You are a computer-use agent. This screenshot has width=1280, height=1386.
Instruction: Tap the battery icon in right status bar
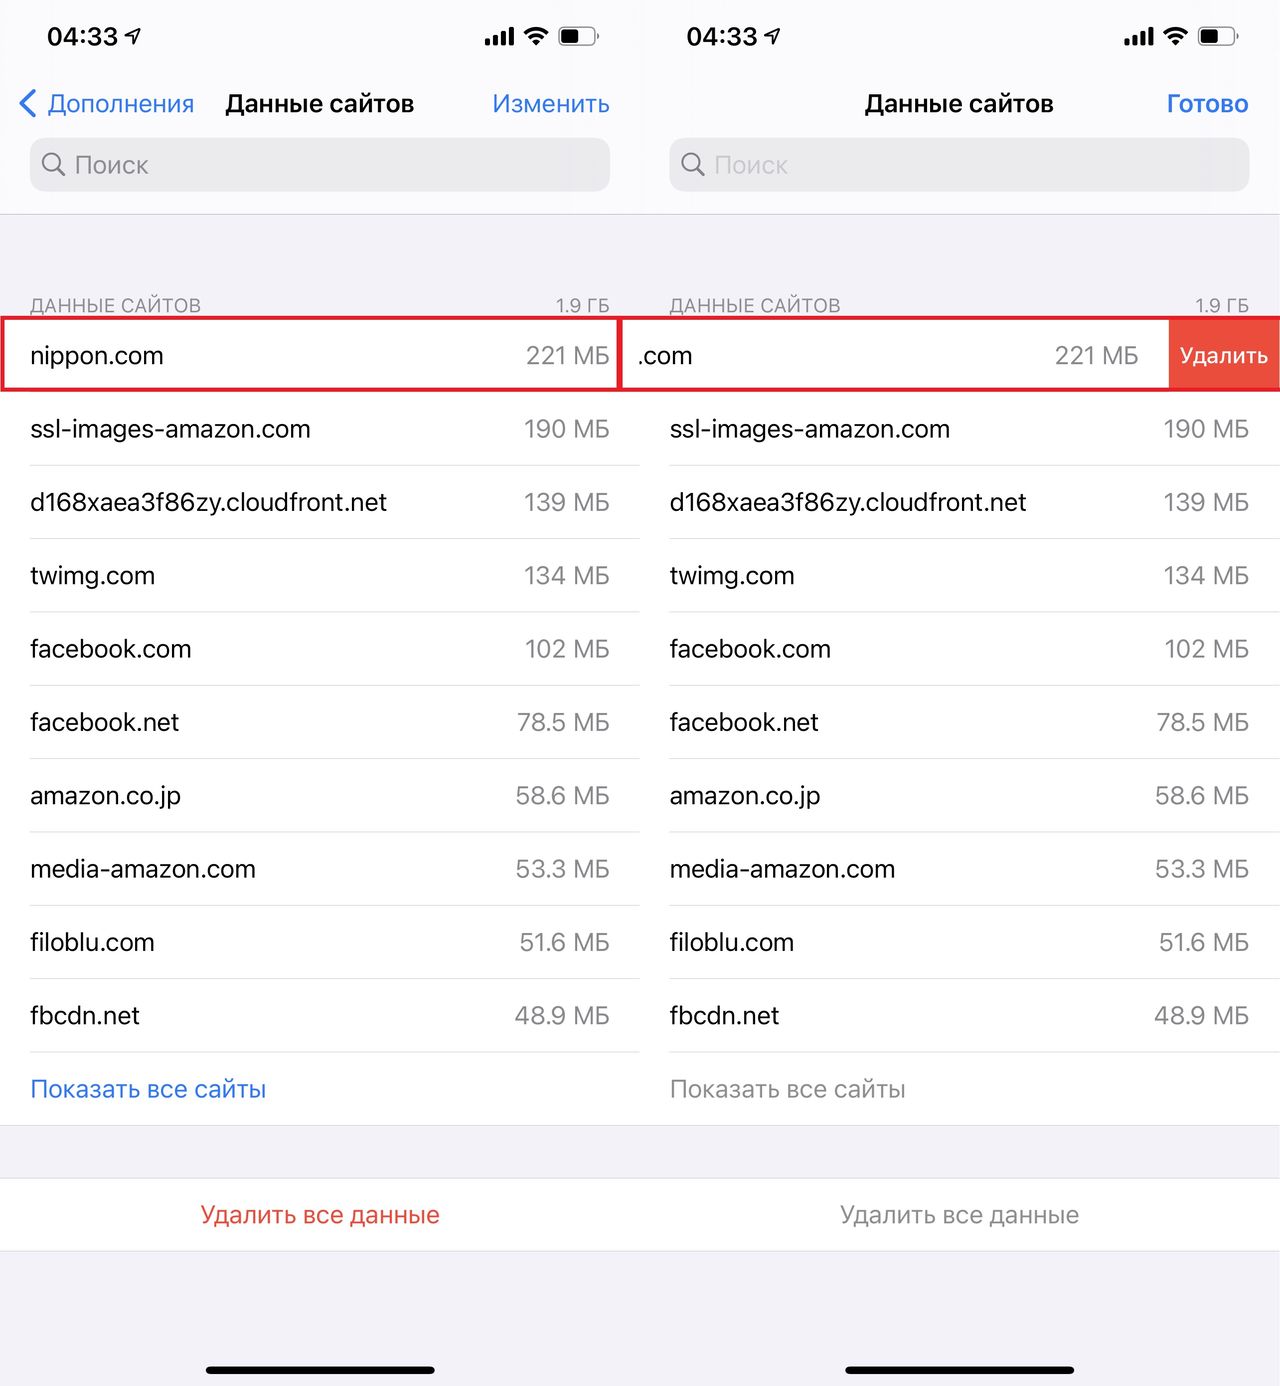click(x=1218, y=37)
